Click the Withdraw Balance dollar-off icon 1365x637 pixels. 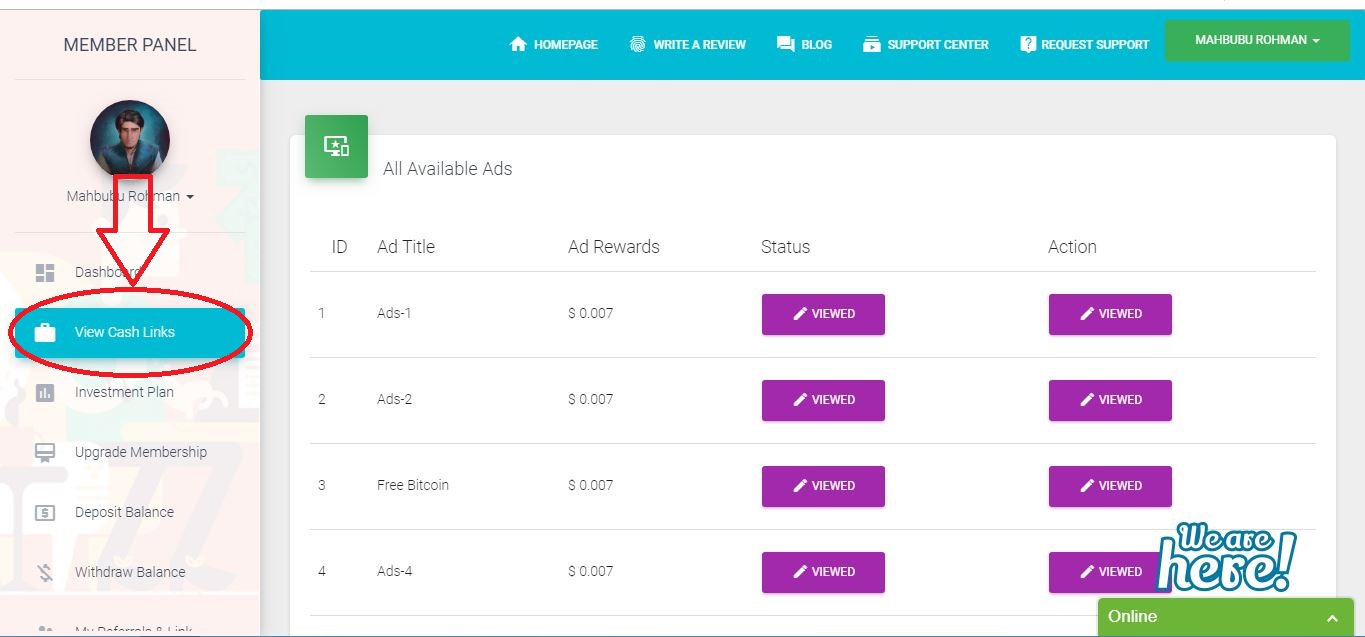tap(45, 573)
